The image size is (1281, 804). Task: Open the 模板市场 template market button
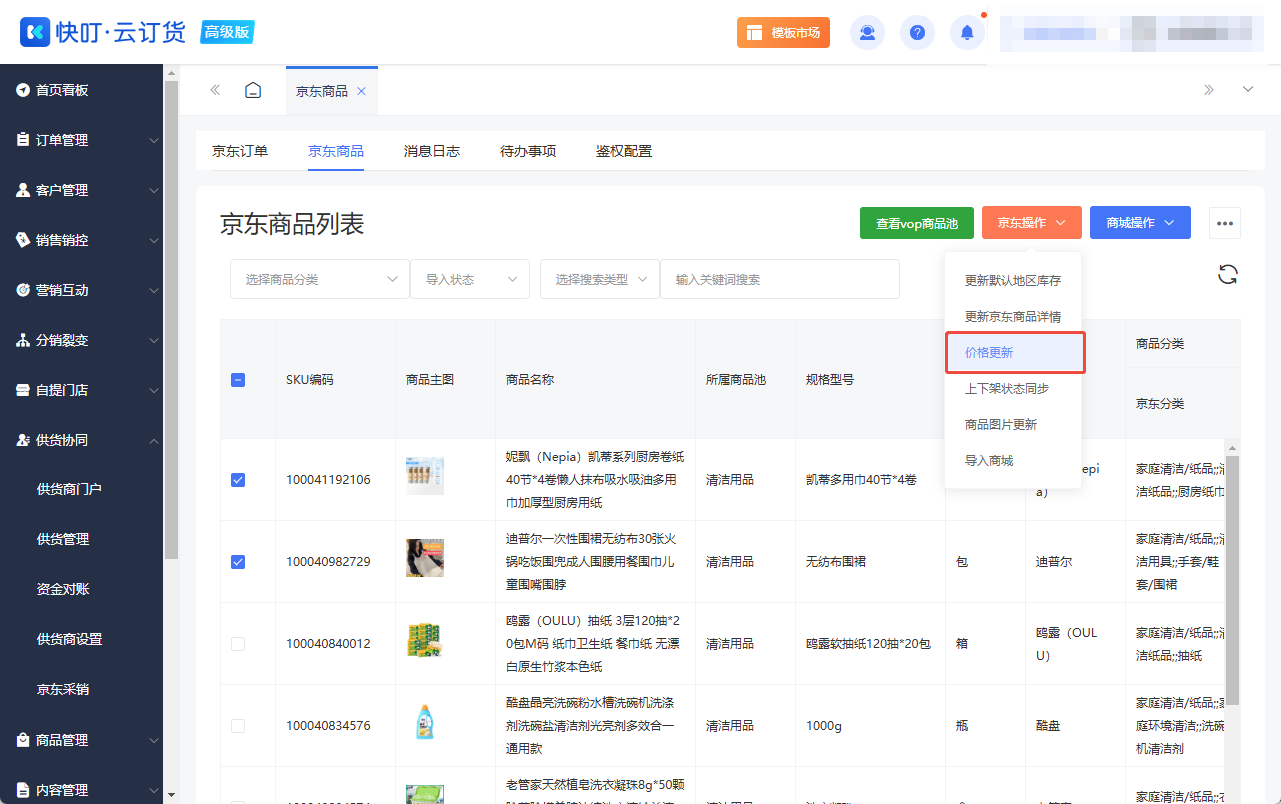(x=783, y=33)
